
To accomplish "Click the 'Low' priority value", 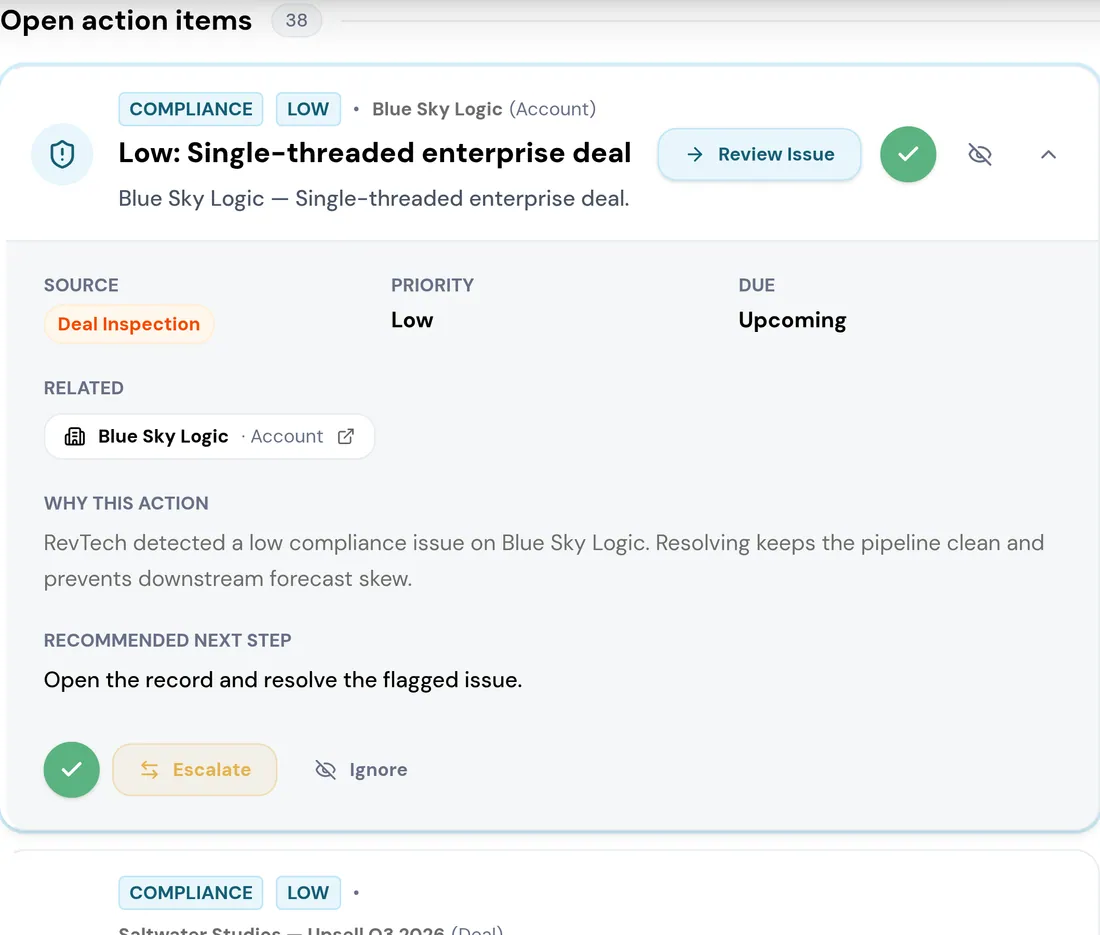I will pos(412,320).
